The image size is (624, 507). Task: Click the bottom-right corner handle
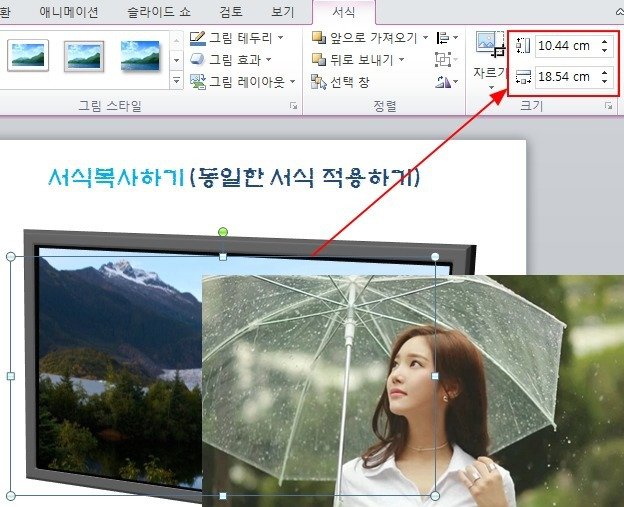435,495
